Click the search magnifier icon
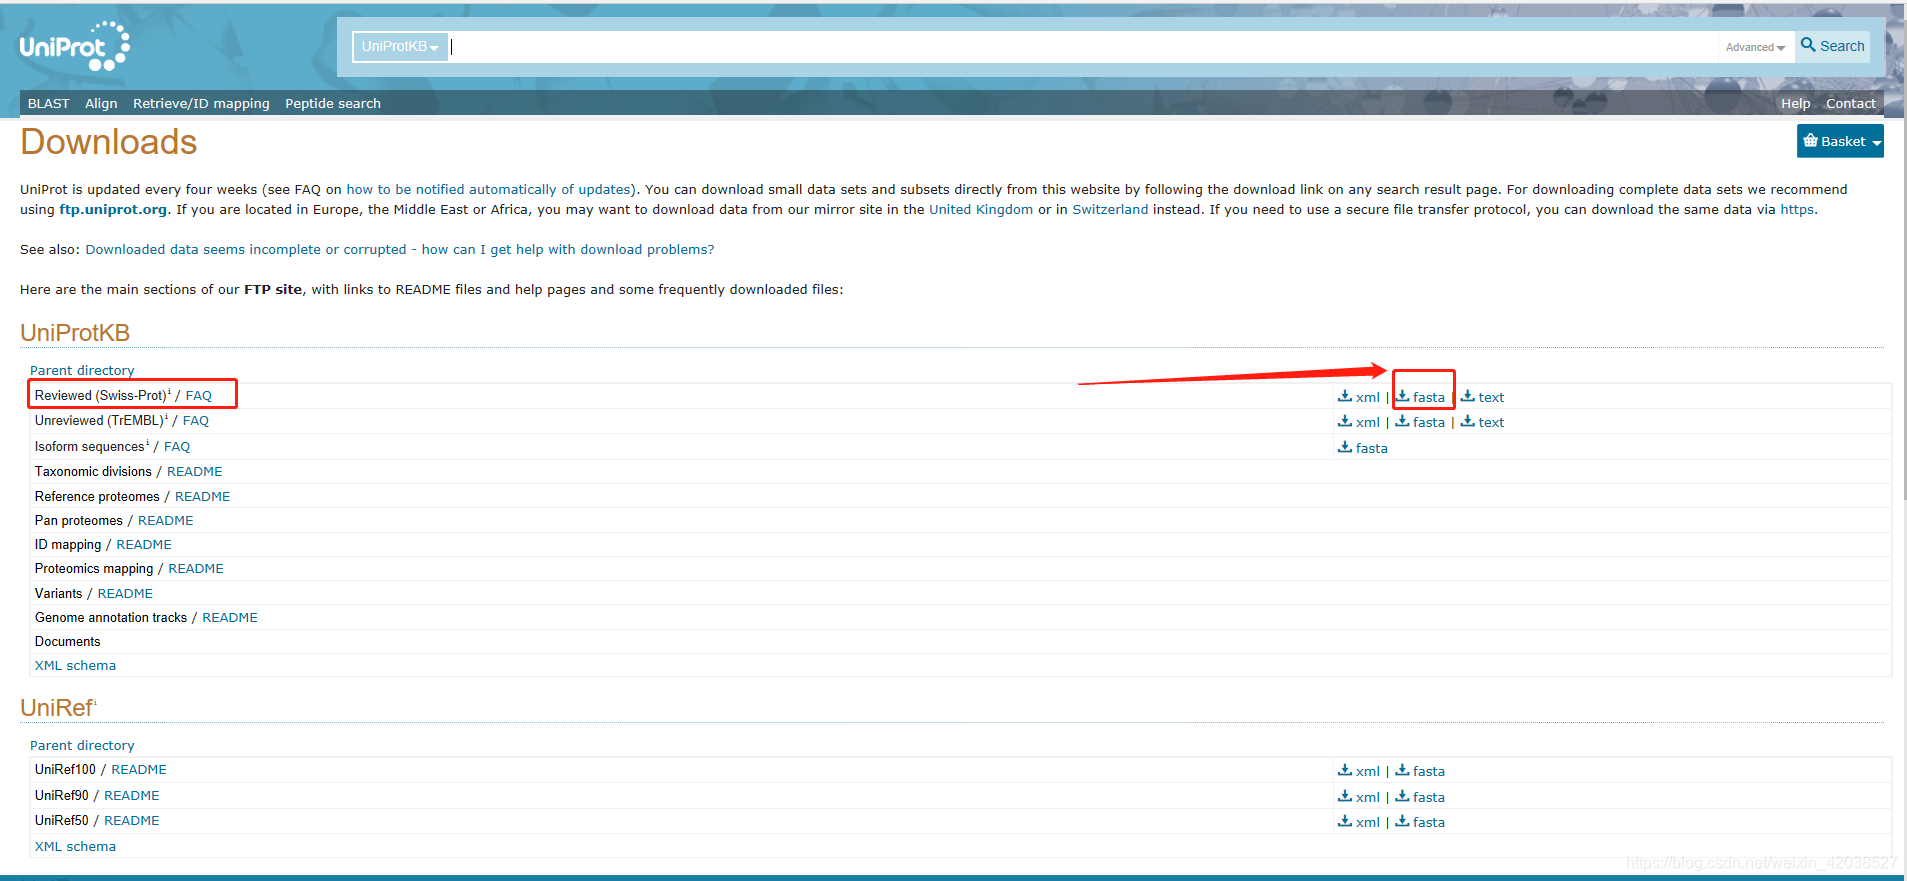Image resolution: width=1907 pixels, height=881 pixels. tap(1808, 45)
